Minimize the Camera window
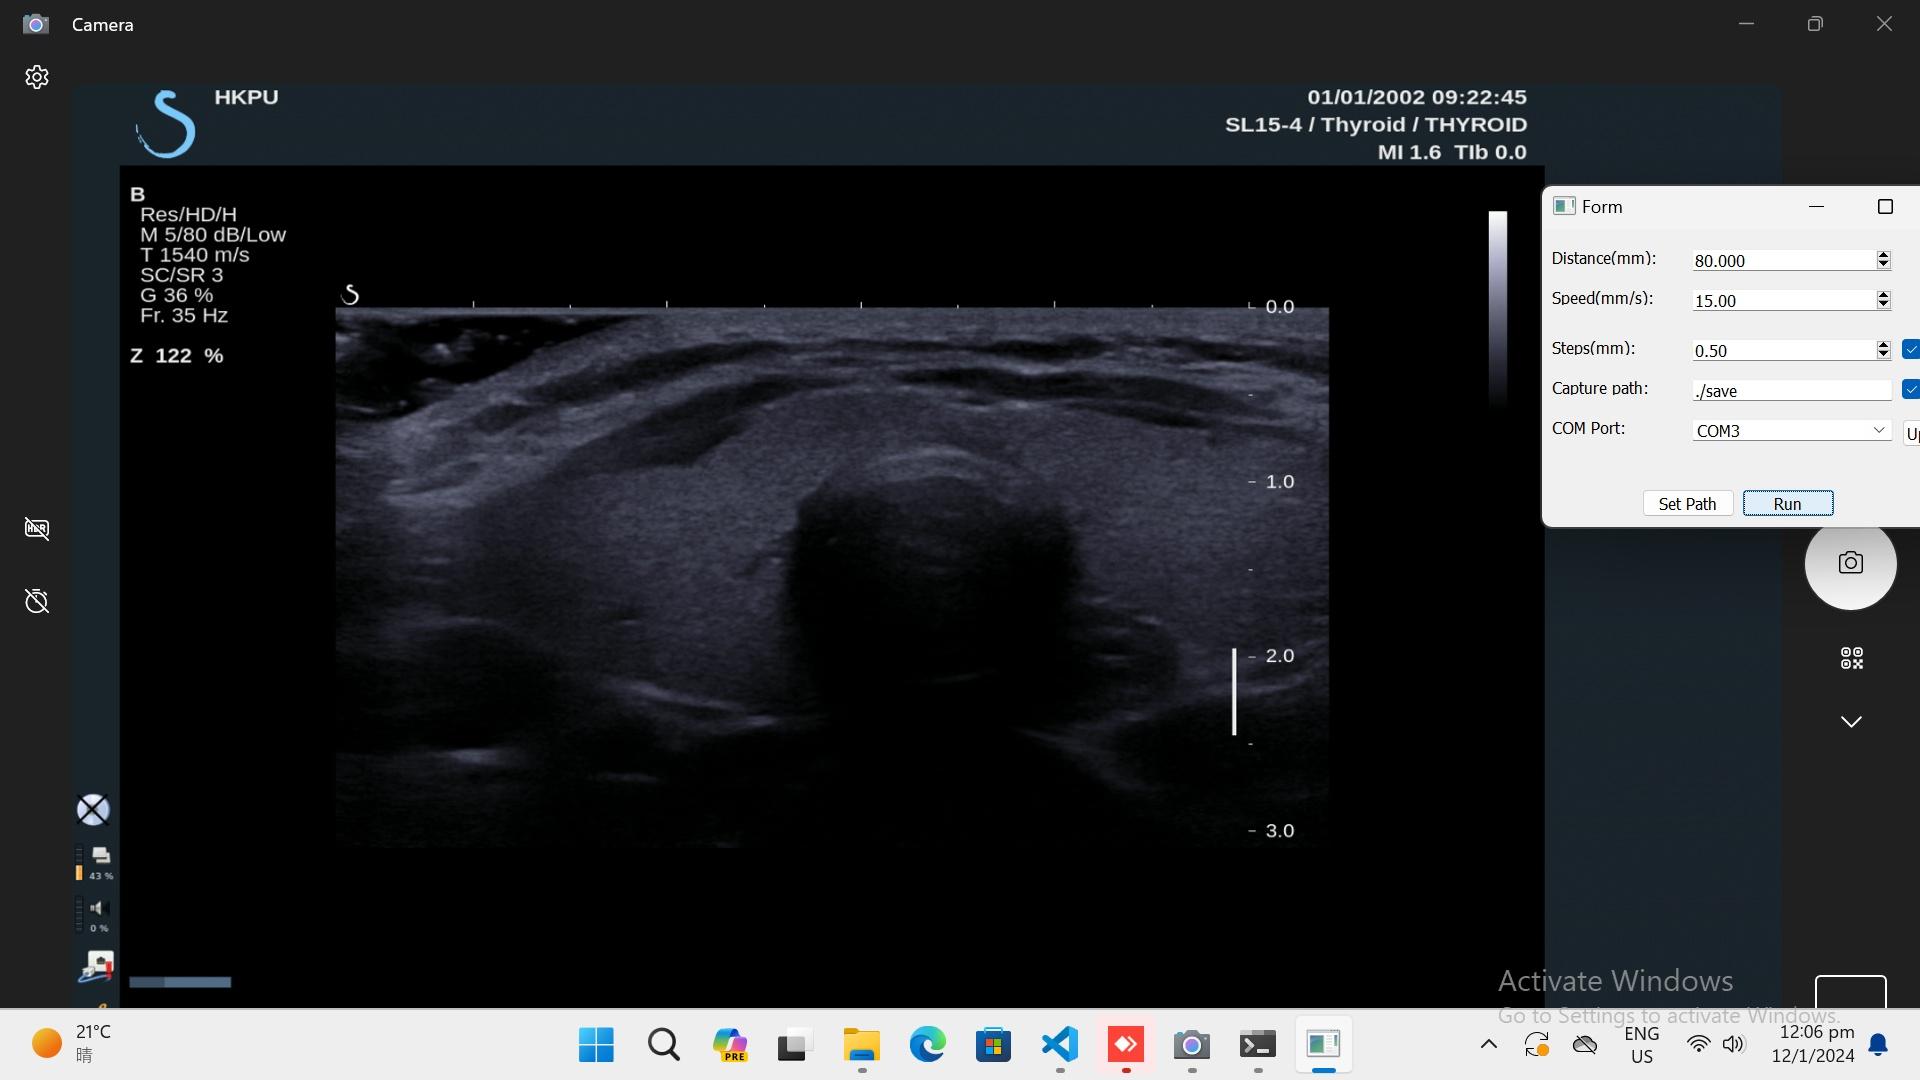1920x1080 pixels. (x=1746, y=24)
